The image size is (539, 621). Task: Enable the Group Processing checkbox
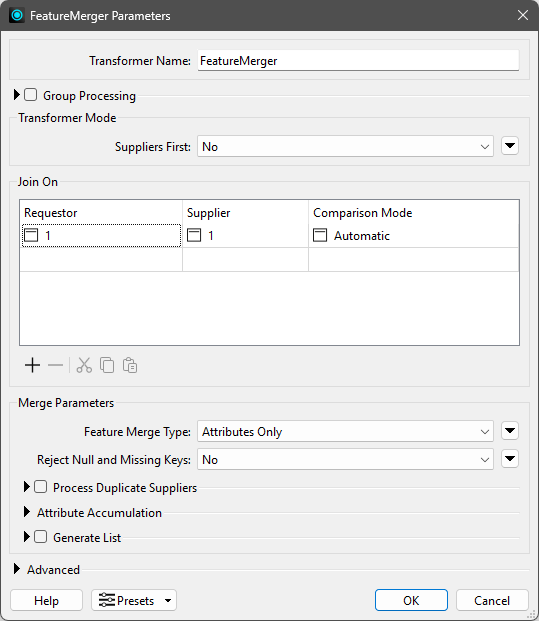pos(30,95)
